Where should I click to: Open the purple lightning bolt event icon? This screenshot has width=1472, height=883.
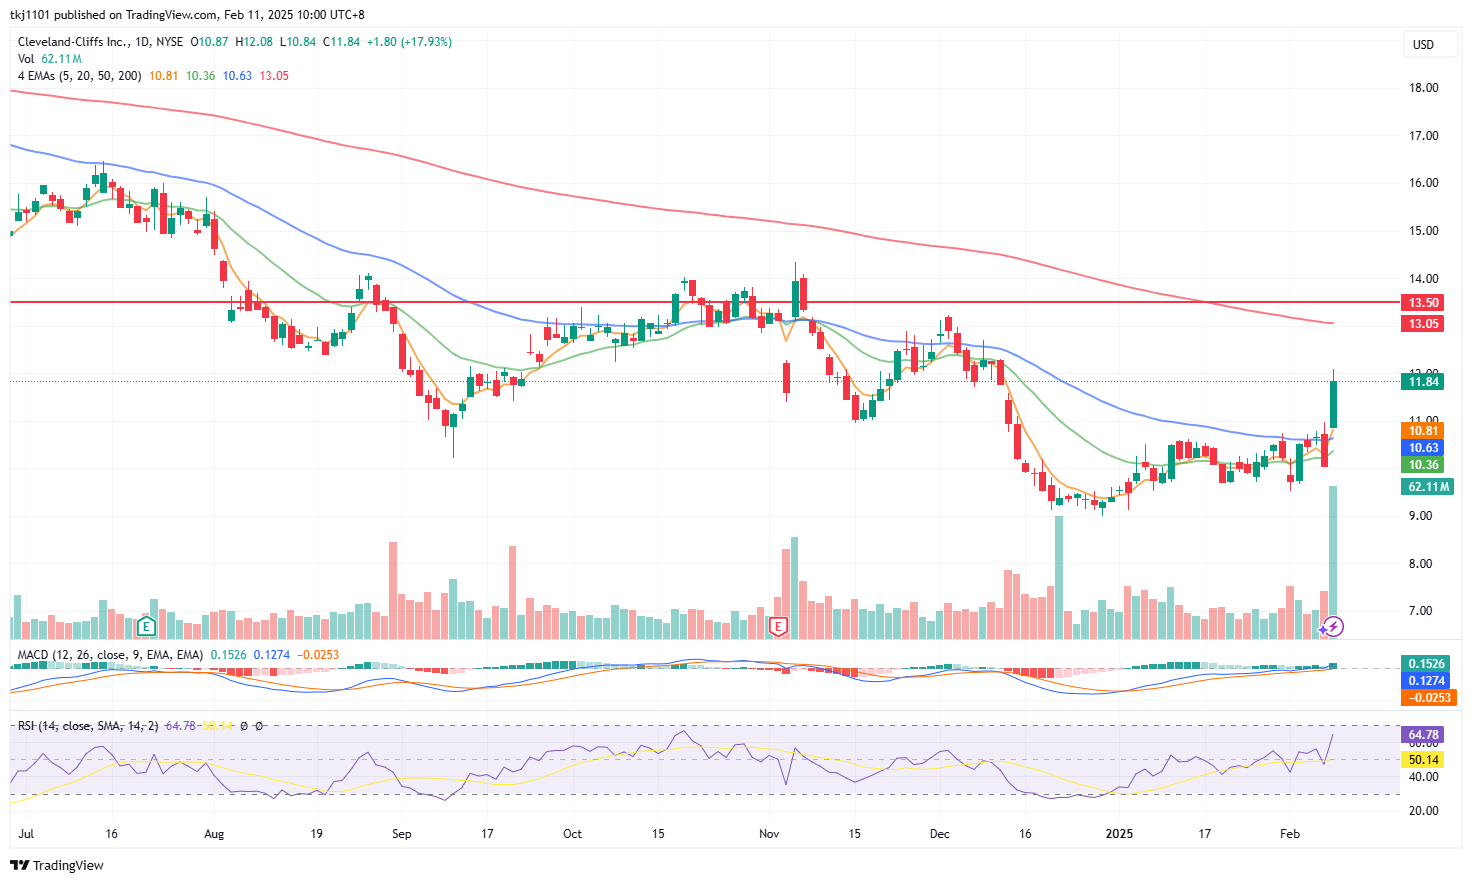point(1333,627)
